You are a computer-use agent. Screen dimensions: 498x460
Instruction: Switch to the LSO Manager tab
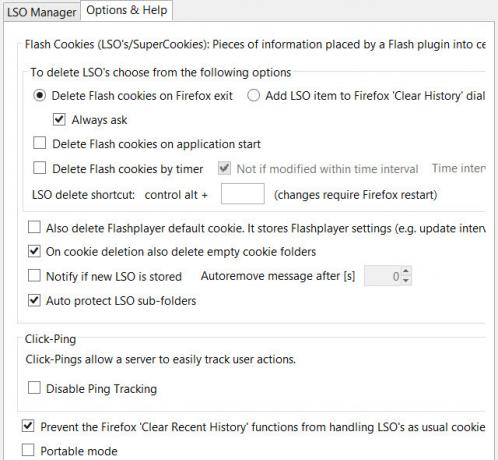tap(42, 12)
